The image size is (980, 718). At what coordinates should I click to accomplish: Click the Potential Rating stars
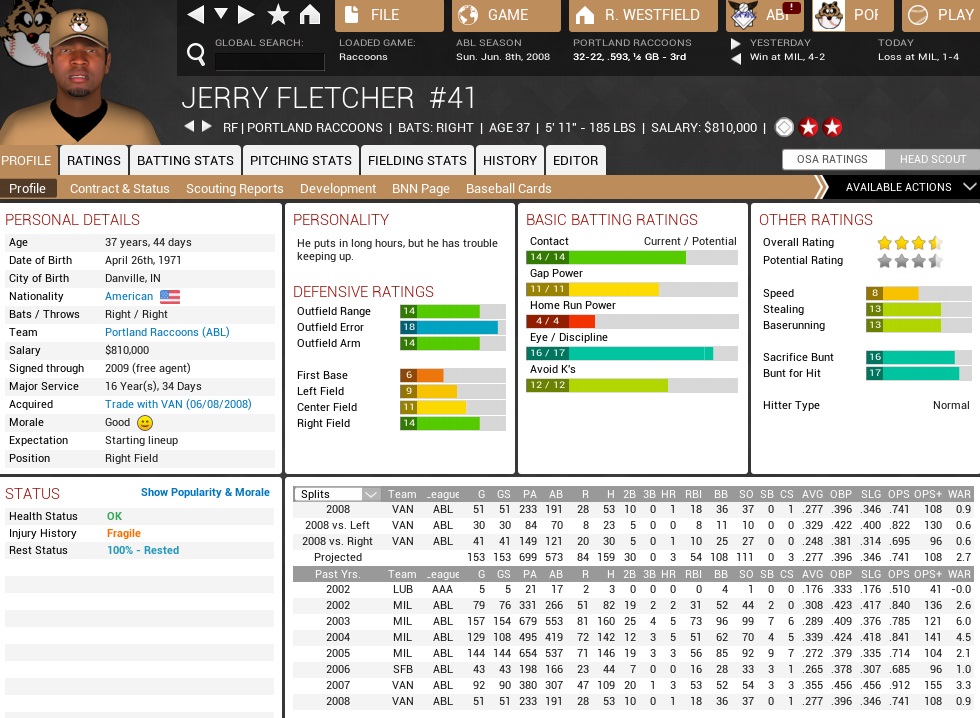909,261
